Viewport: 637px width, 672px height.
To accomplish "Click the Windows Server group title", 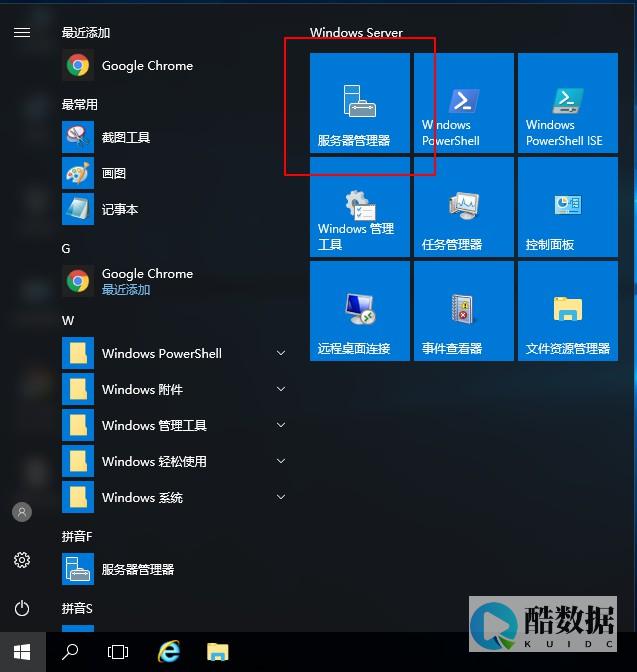I will 356,33.
